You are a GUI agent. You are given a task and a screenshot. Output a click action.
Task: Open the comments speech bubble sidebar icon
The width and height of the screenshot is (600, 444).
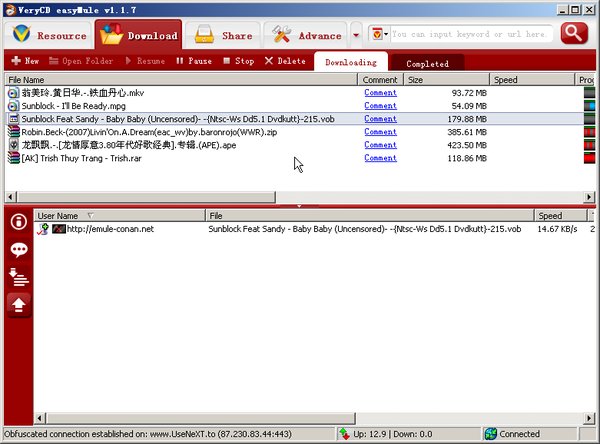click(19, 250)
